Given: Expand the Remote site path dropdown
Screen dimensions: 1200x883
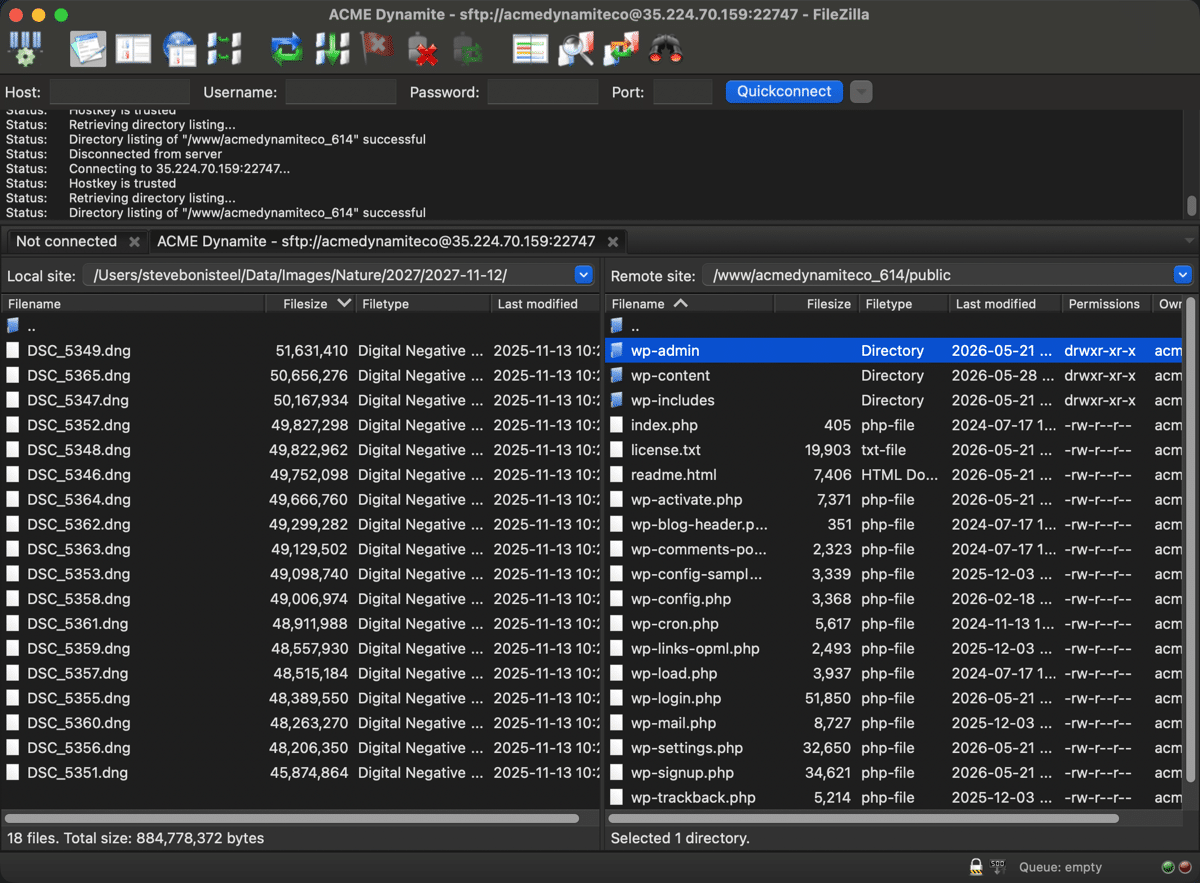Looking at the screenshot, I should pyautogui.click(x=1183, y=275).
